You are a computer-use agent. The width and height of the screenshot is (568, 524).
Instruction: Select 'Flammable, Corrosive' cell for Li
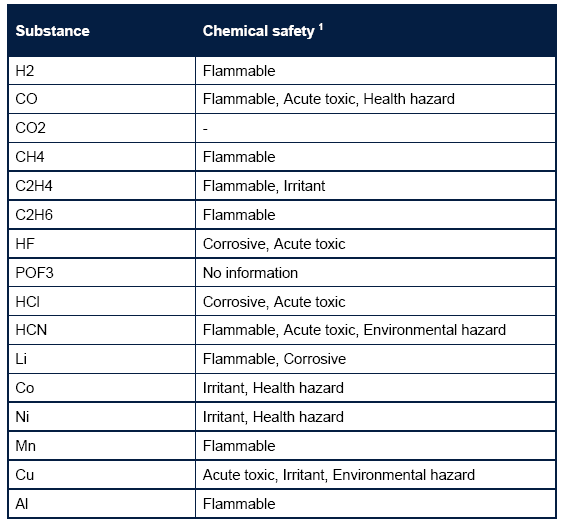point(376,359)
